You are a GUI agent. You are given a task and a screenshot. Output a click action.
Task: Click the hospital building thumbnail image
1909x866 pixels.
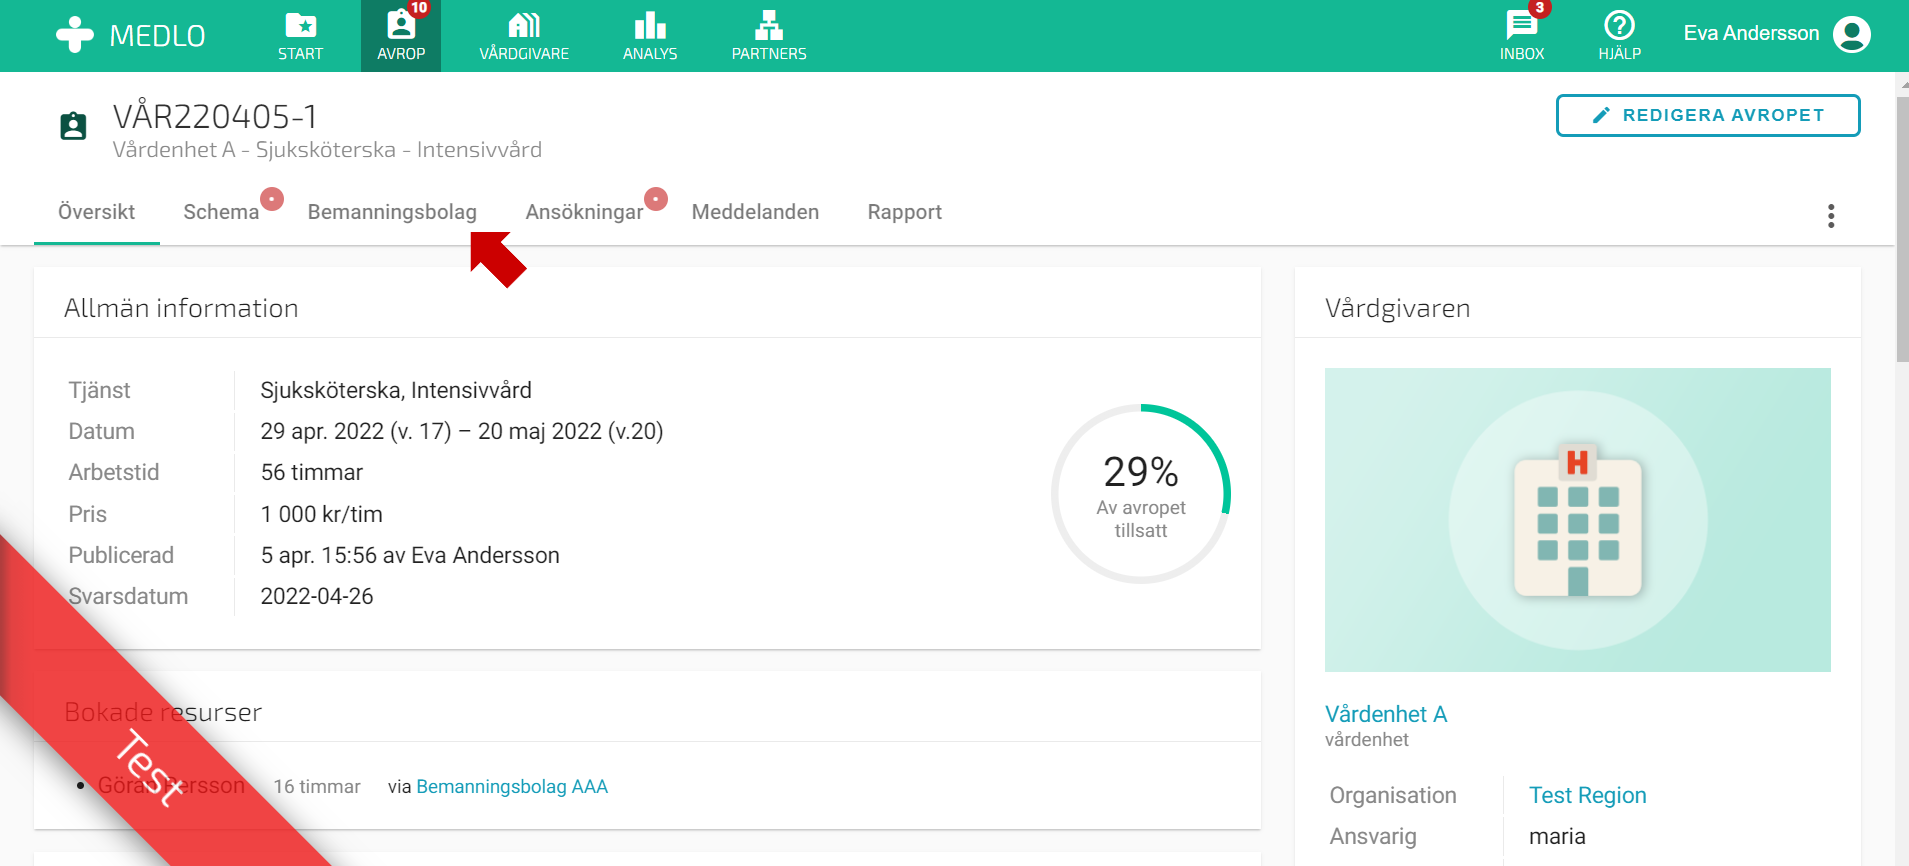pos(1578,520)
